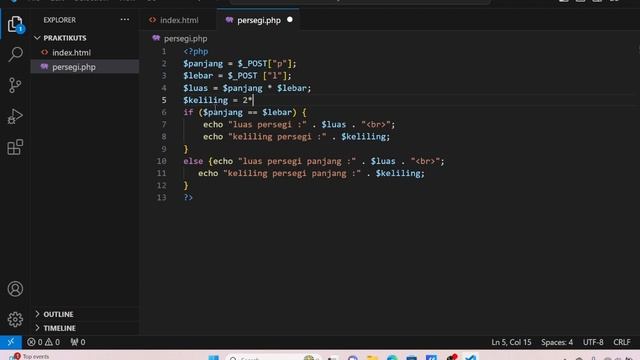The height and width of the screenshot is (360, 640).
Task: Click the closing brace on line 9
Action: (186, 149)
